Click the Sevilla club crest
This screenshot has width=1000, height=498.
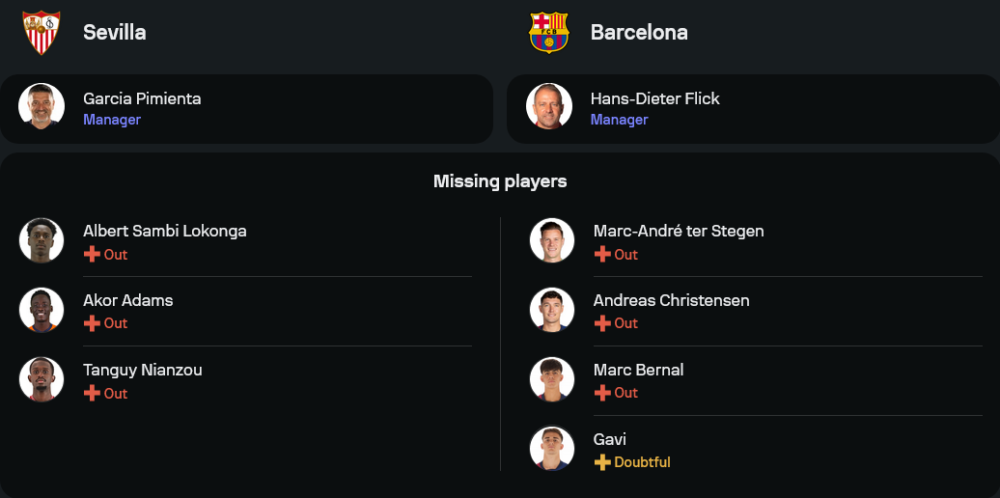tap(41, 32)
